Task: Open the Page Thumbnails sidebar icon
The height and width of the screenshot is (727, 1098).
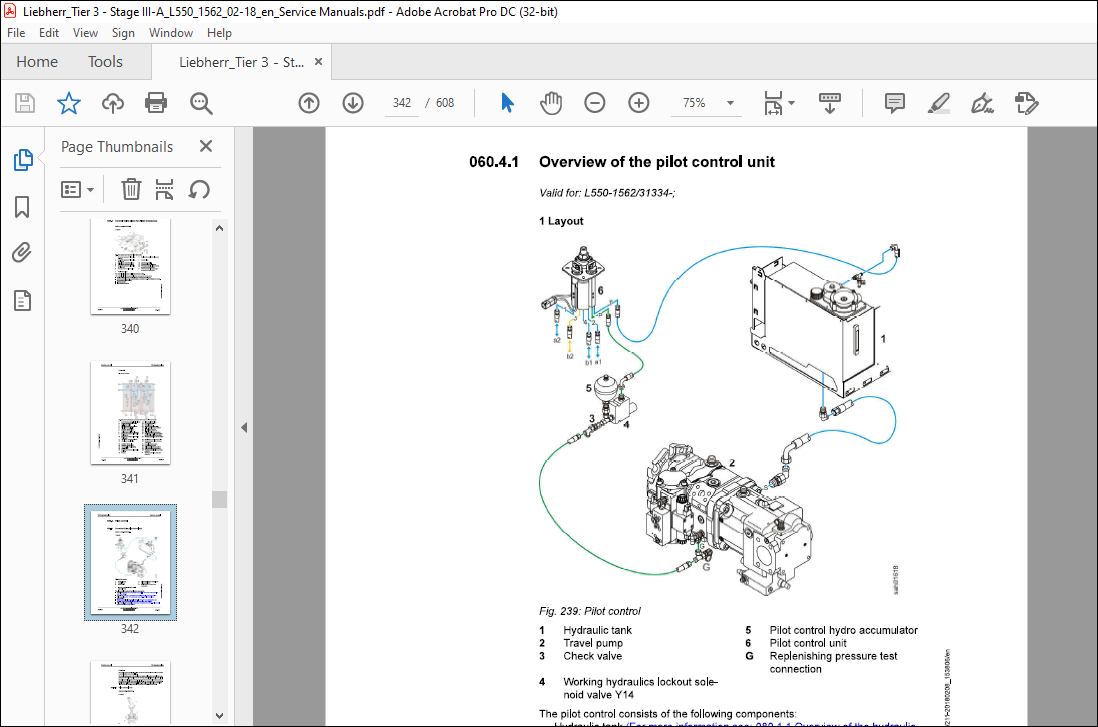Action: [x=22, y=160]
